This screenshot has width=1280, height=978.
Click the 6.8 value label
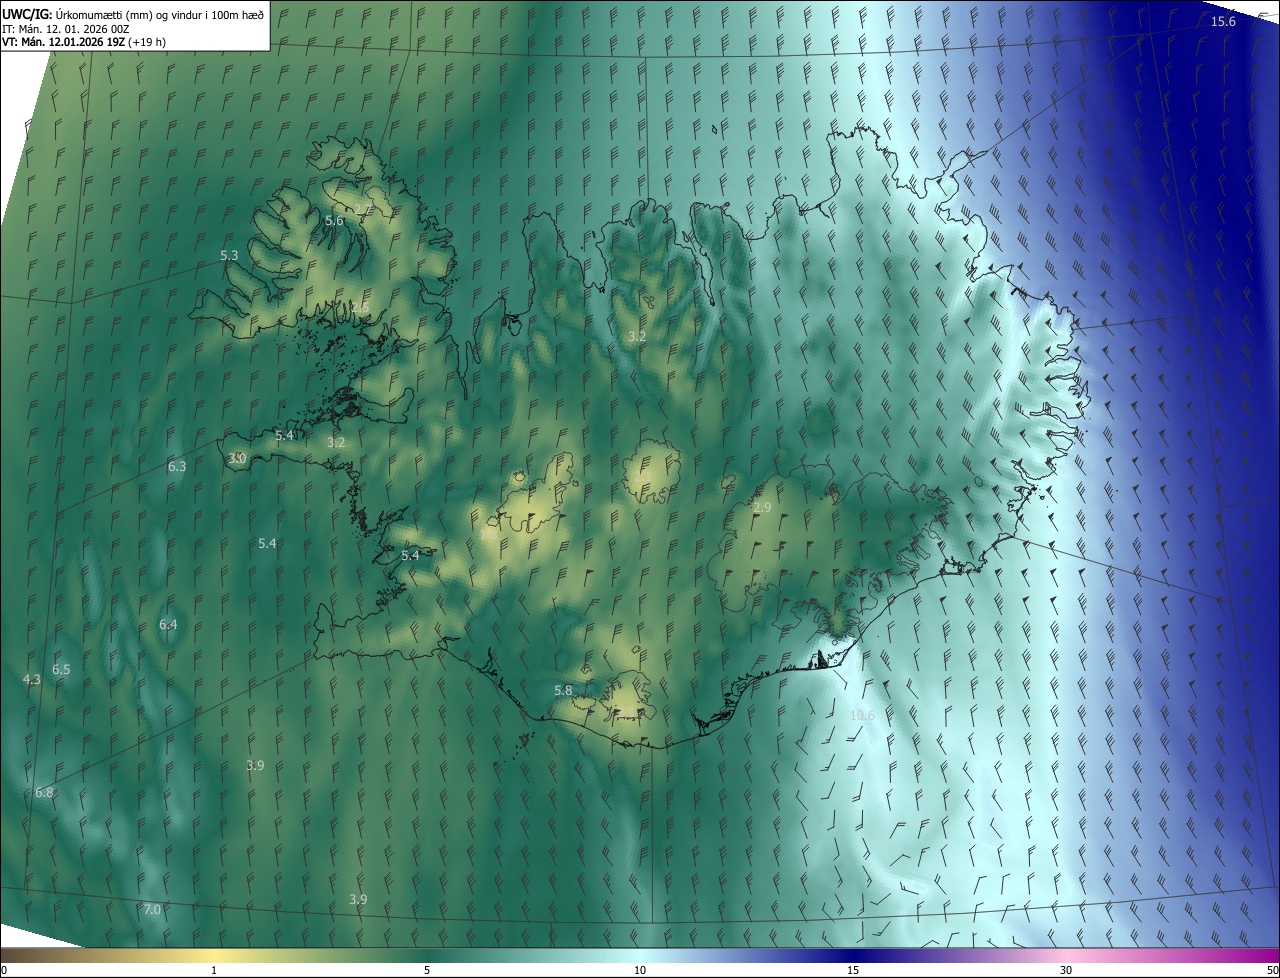pos(44,793)
